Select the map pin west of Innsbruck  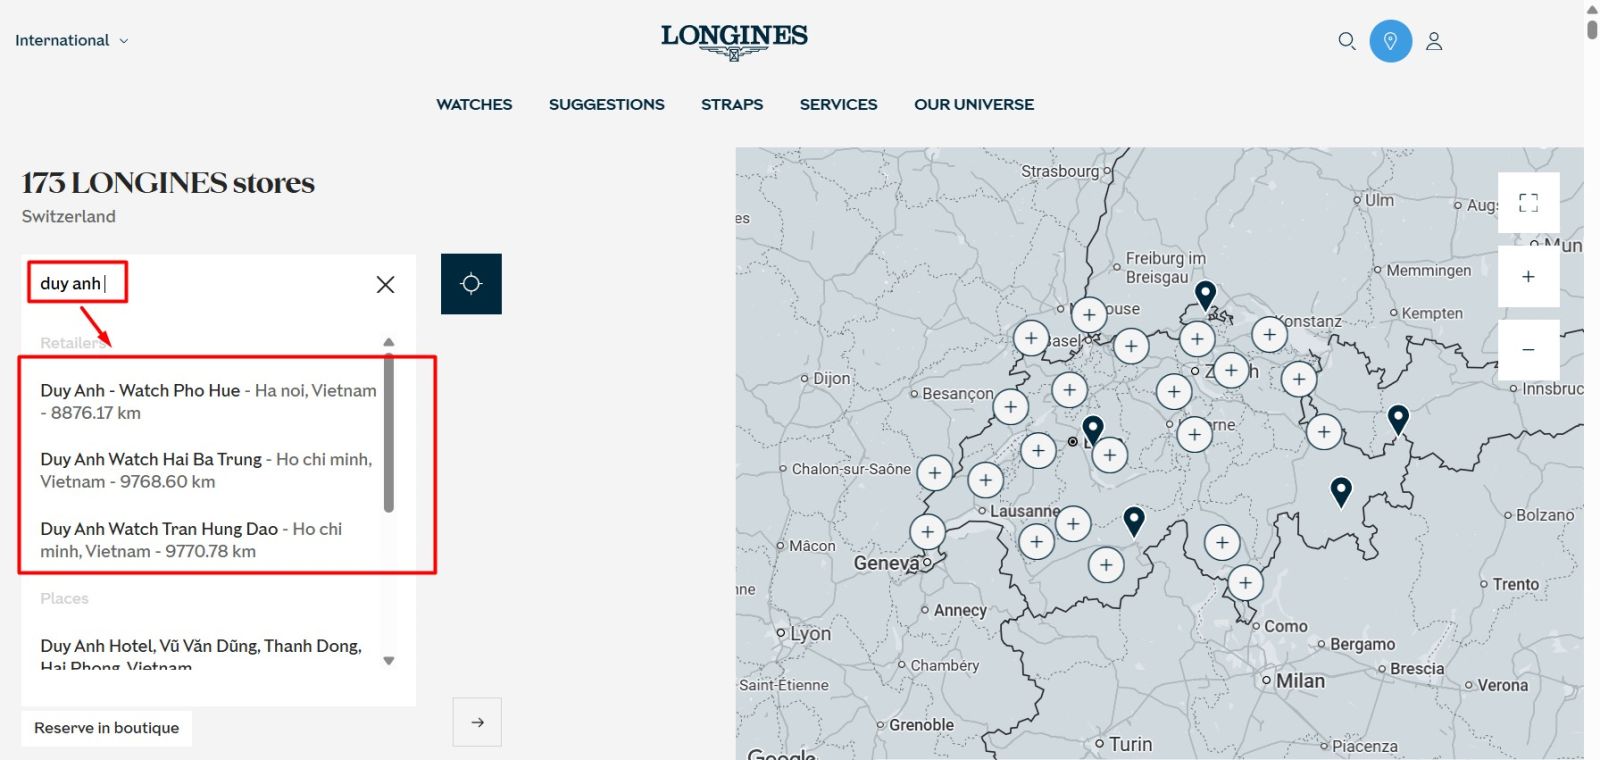[x=1398, y=420]
